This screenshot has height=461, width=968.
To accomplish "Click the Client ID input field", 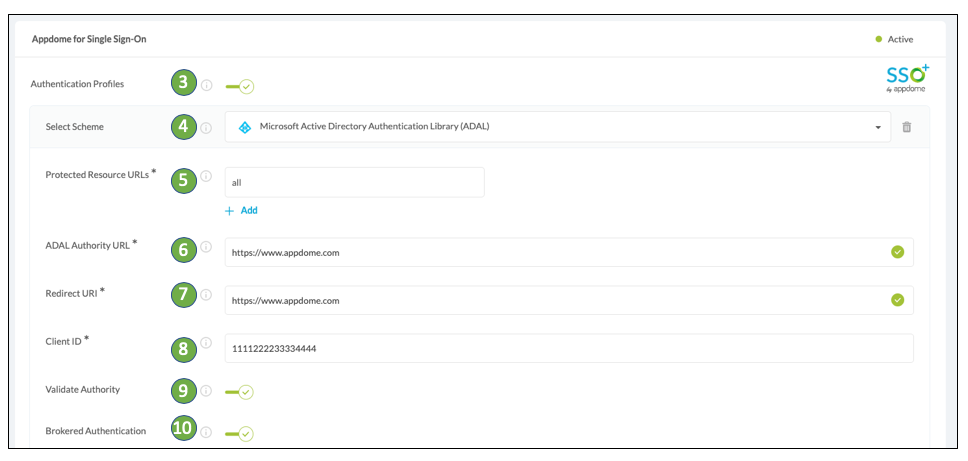I will pyautogui.click(x=568, y=348).
